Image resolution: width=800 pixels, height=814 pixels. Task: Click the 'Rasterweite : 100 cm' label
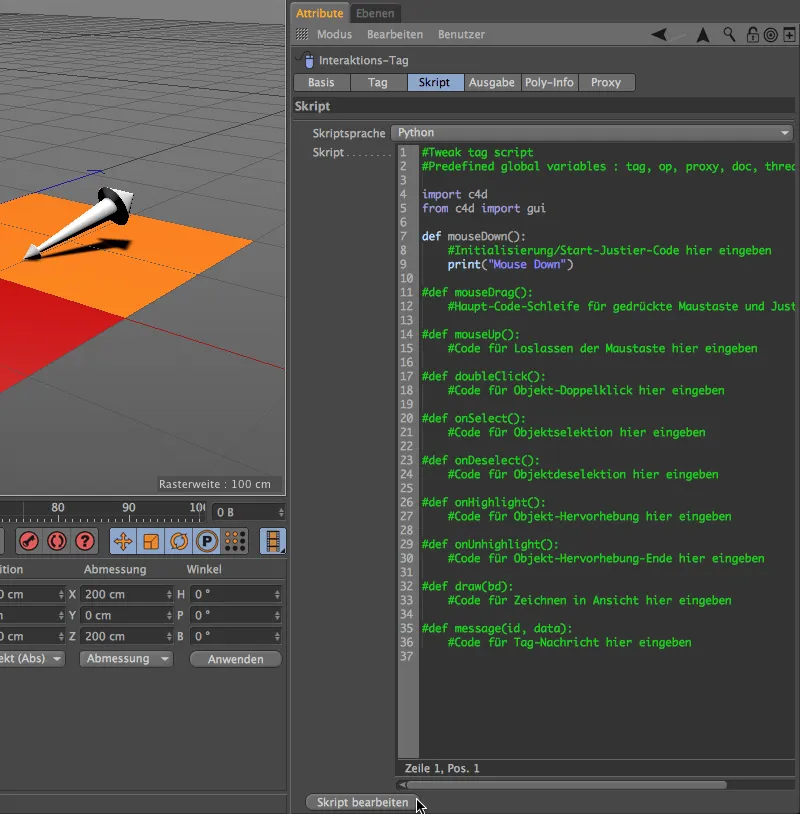pos(215,484)
